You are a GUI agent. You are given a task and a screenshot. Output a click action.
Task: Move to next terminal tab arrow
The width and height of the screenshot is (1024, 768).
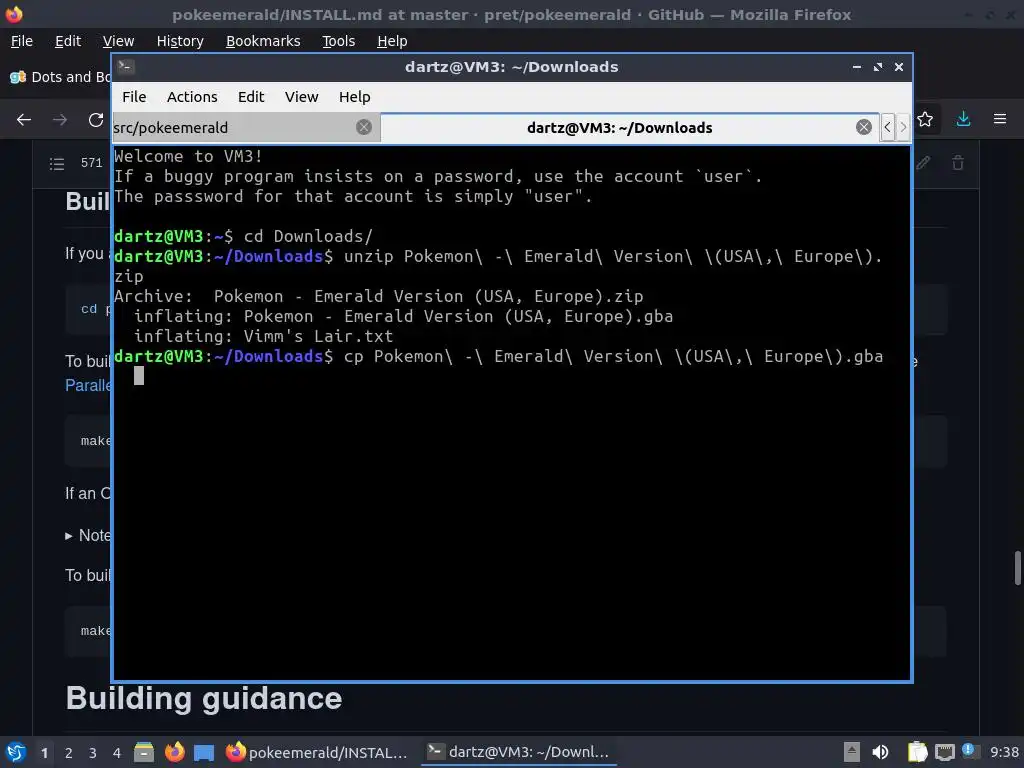coord(903,127)
